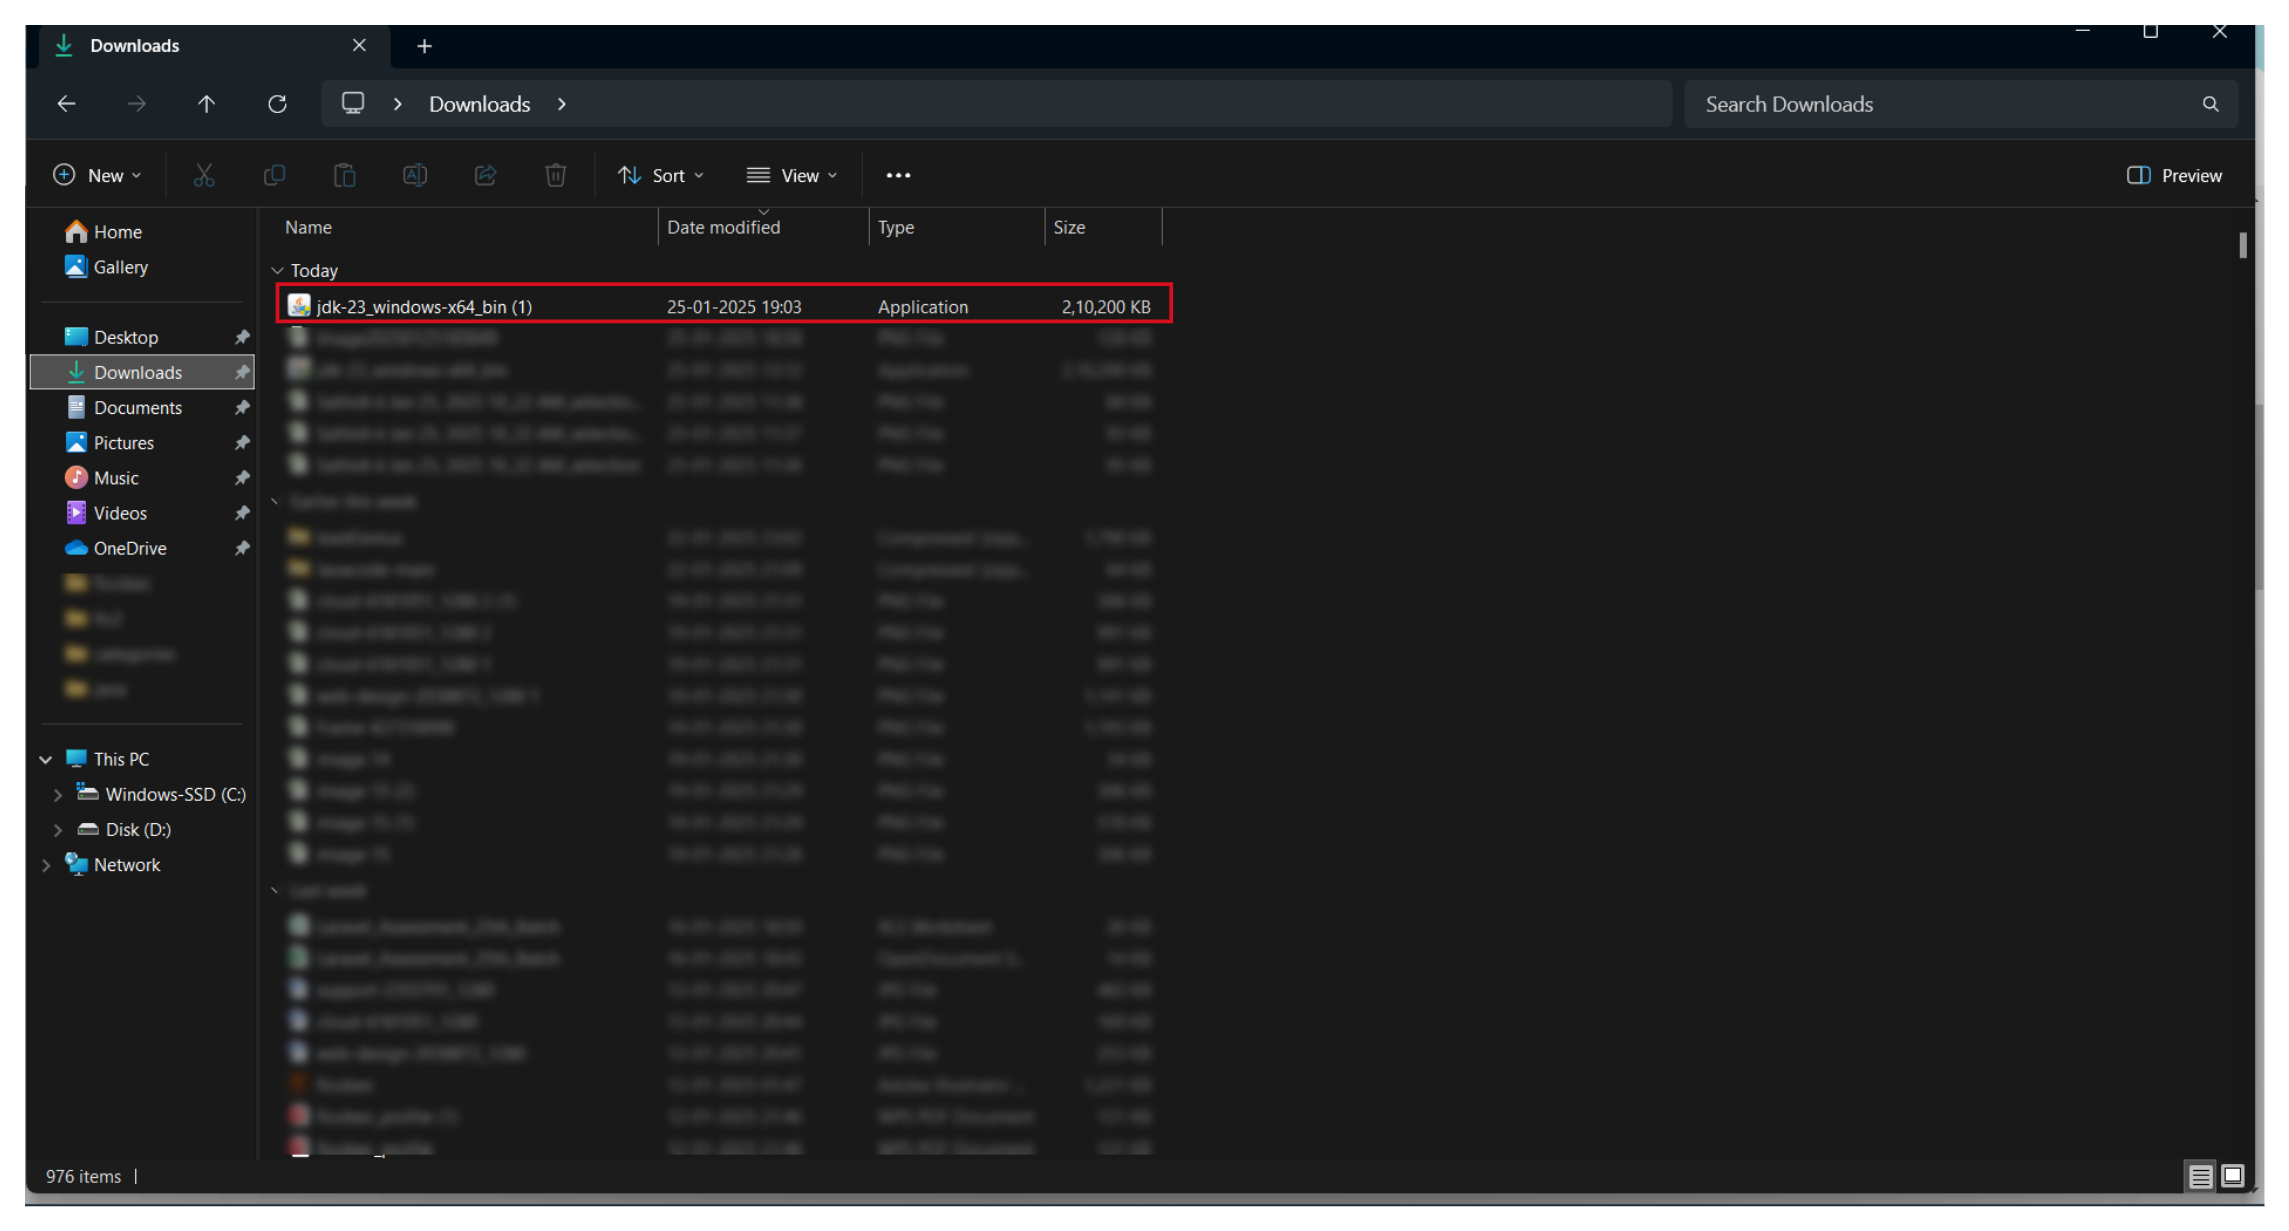Unpin Videos using its pin icon

(241, 513)
